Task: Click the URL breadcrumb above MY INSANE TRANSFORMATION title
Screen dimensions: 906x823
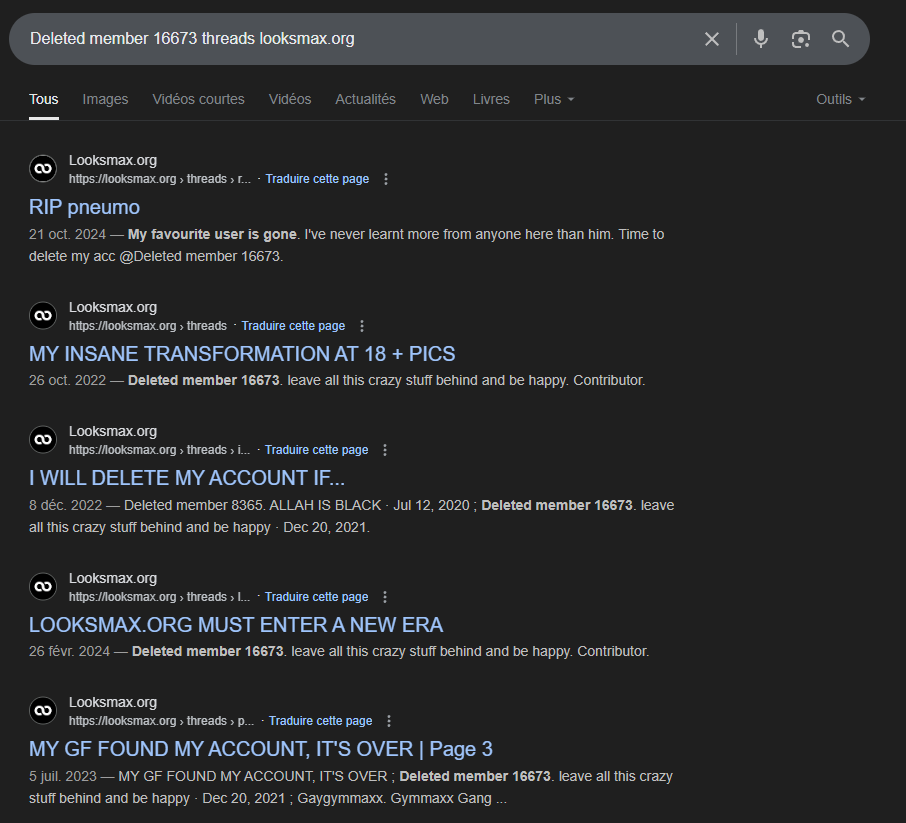Action: [148, 326]
